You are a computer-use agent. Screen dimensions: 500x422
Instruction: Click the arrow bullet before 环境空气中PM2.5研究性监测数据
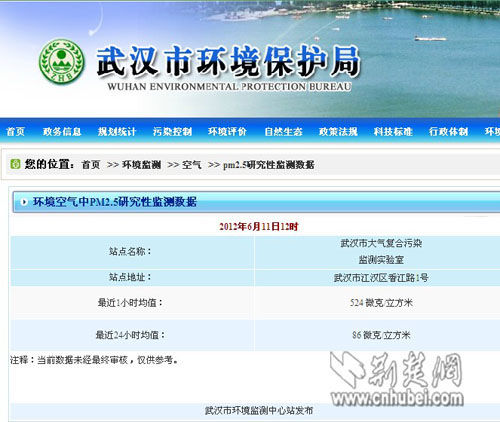pos(24,202)
